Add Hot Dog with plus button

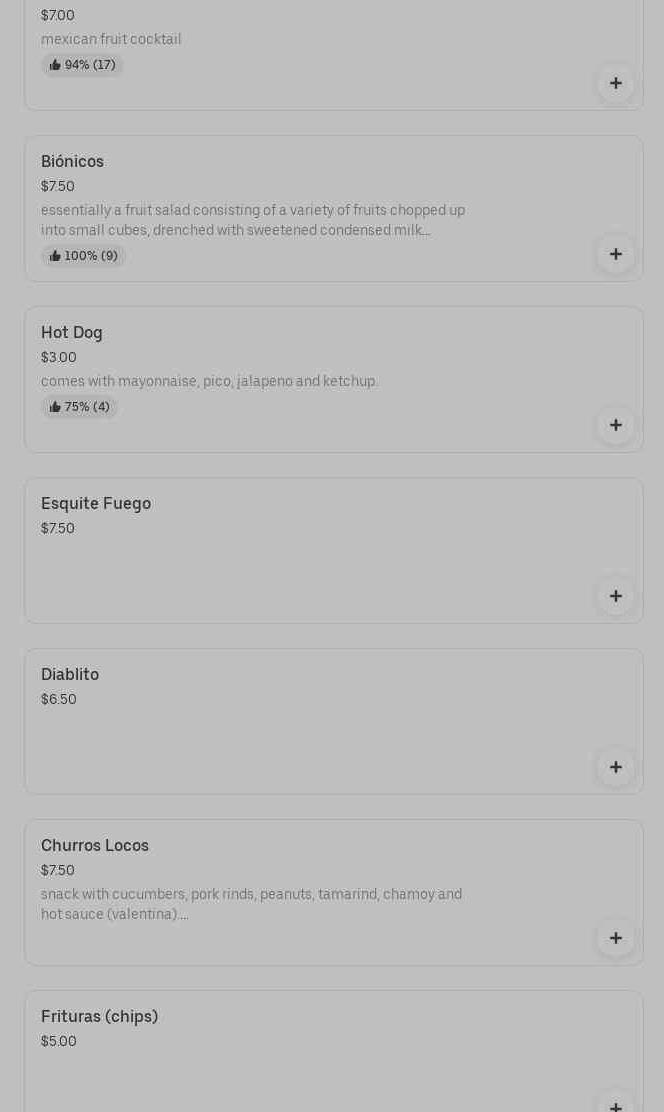click(616, 426)
